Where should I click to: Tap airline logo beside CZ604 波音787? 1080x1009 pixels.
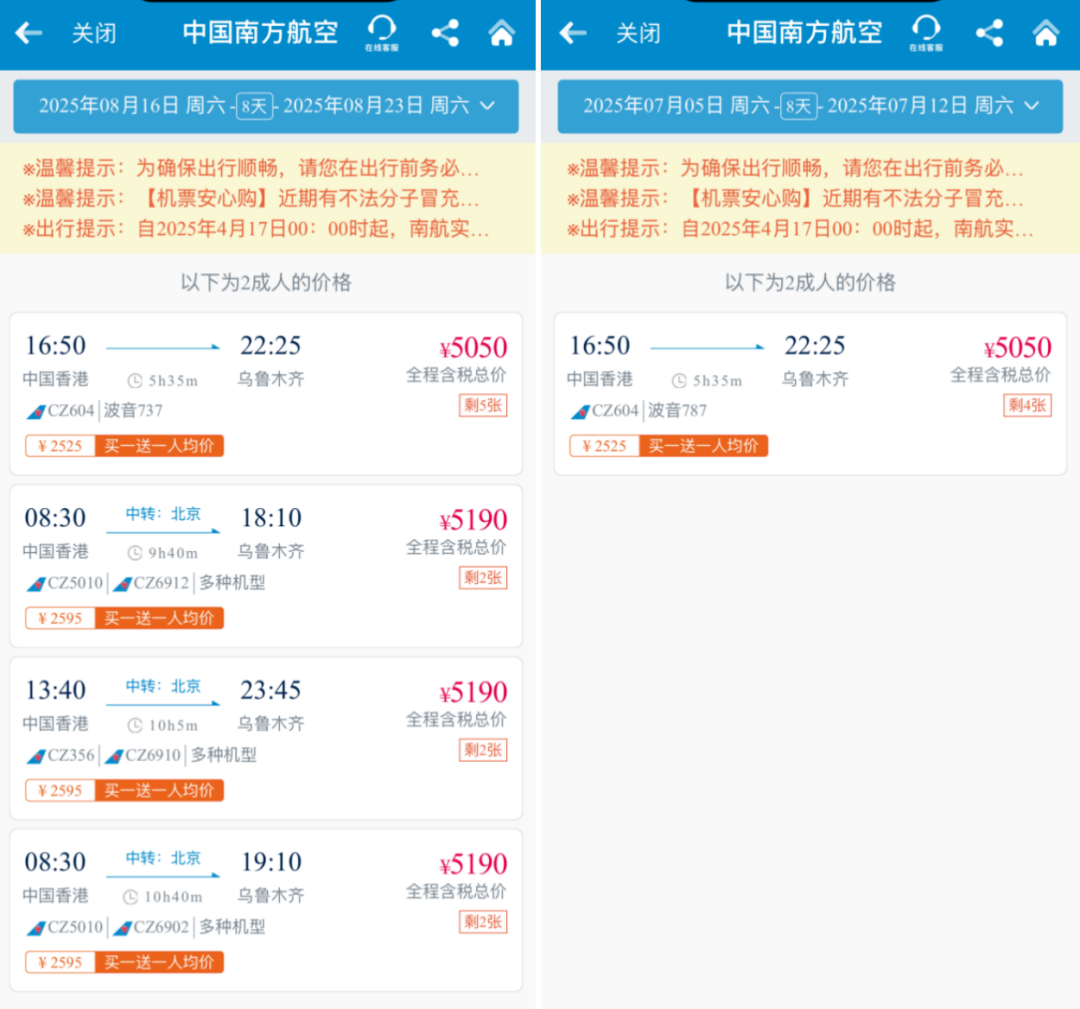pos(580,412)
